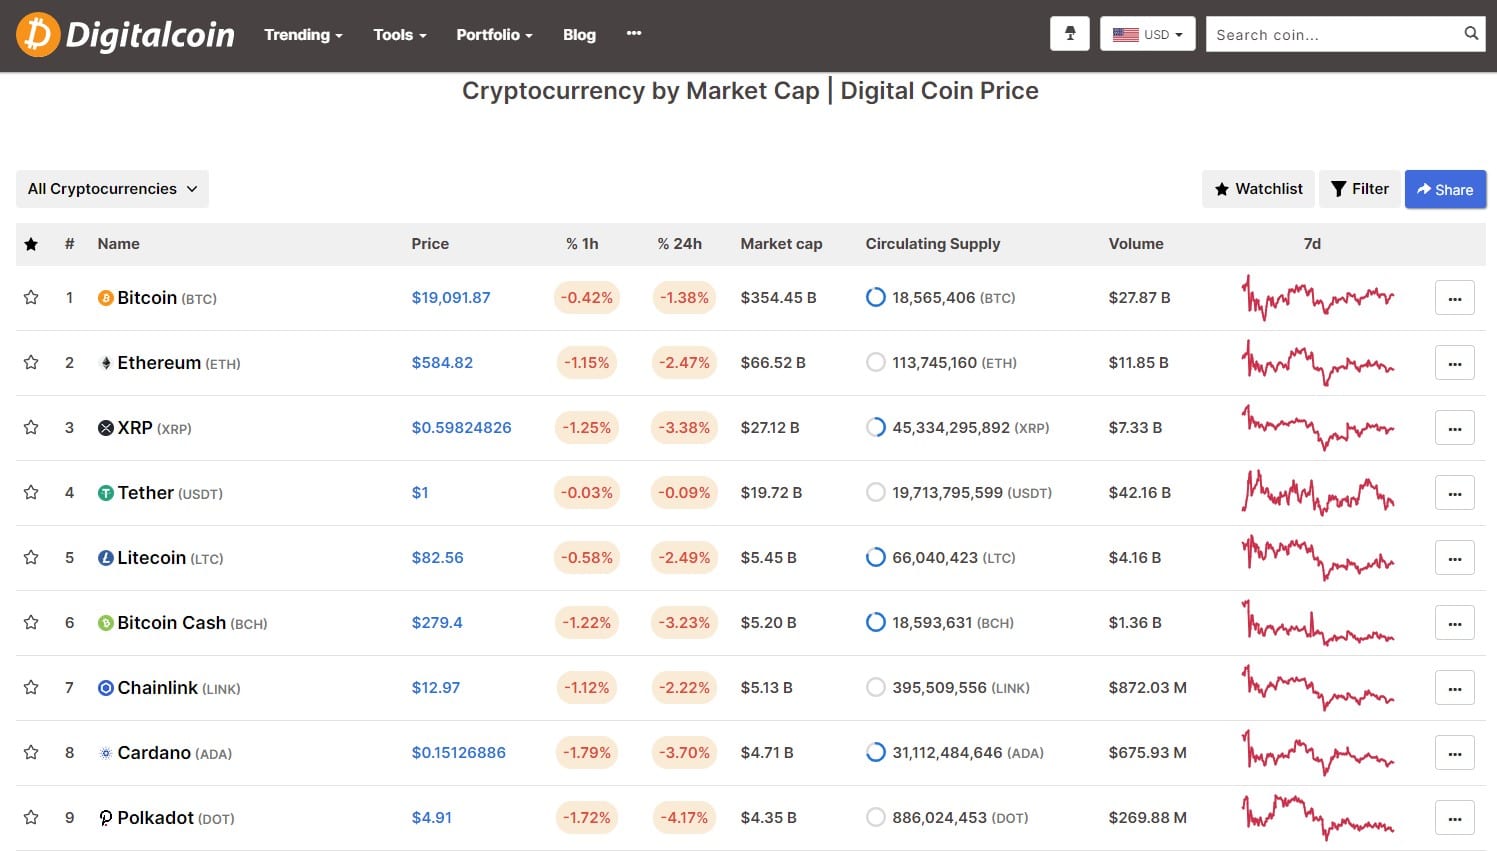Open Litecoin row more options button
This screenshot has height=852, width=1497.
coord(1455,558)
